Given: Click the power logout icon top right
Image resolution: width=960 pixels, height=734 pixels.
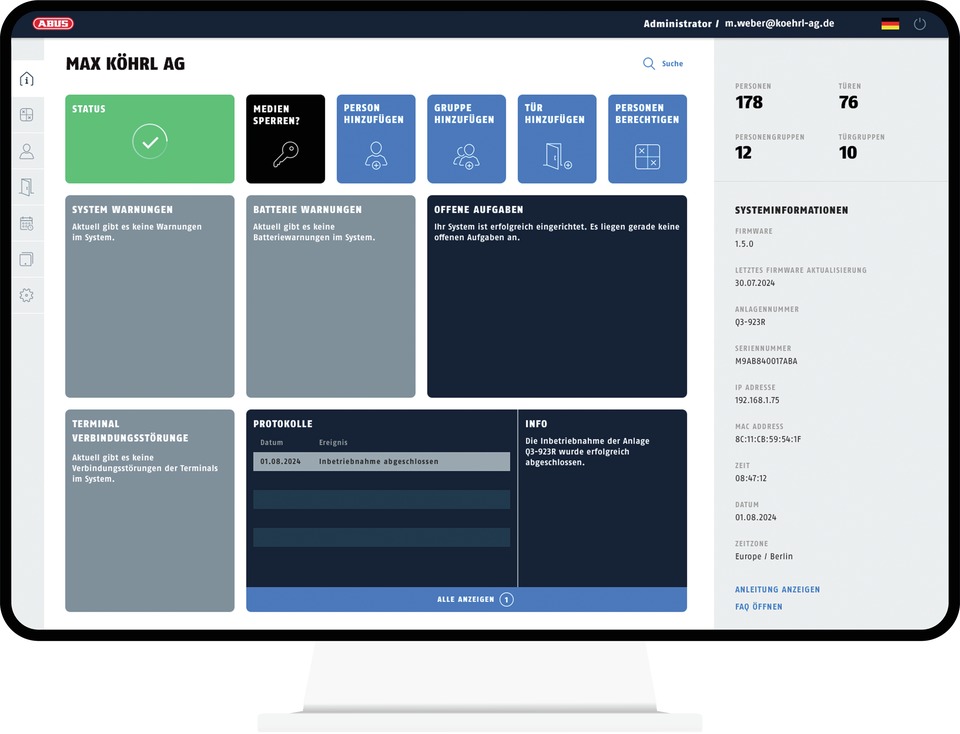Looking at the screenshot, I should tap(921, 23).
